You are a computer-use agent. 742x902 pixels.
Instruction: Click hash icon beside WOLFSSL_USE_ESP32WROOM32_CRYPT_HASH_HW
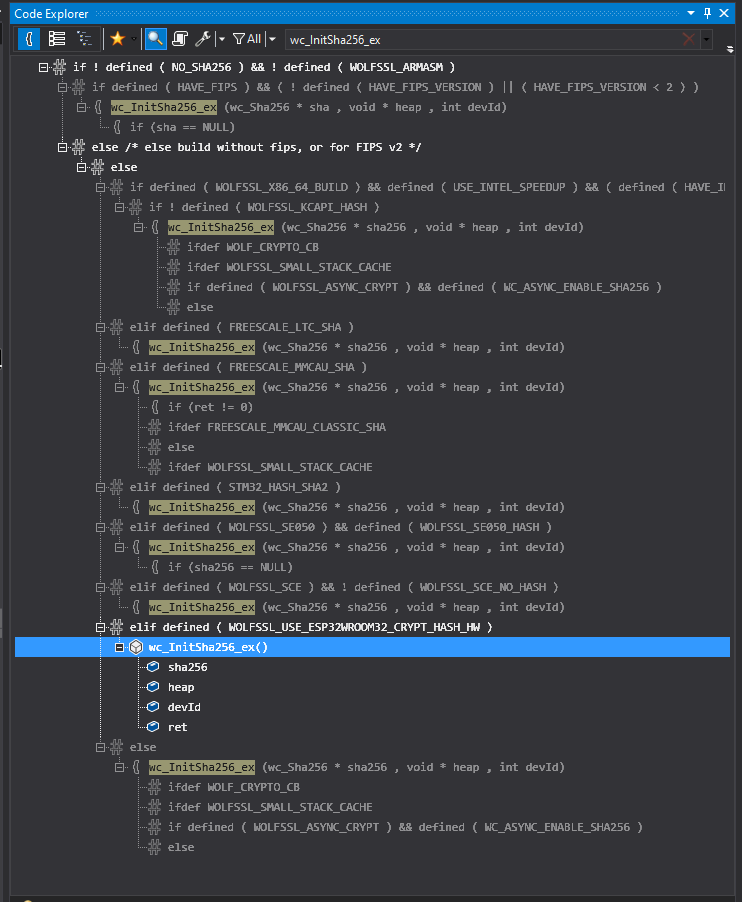(x=116, y=627)
